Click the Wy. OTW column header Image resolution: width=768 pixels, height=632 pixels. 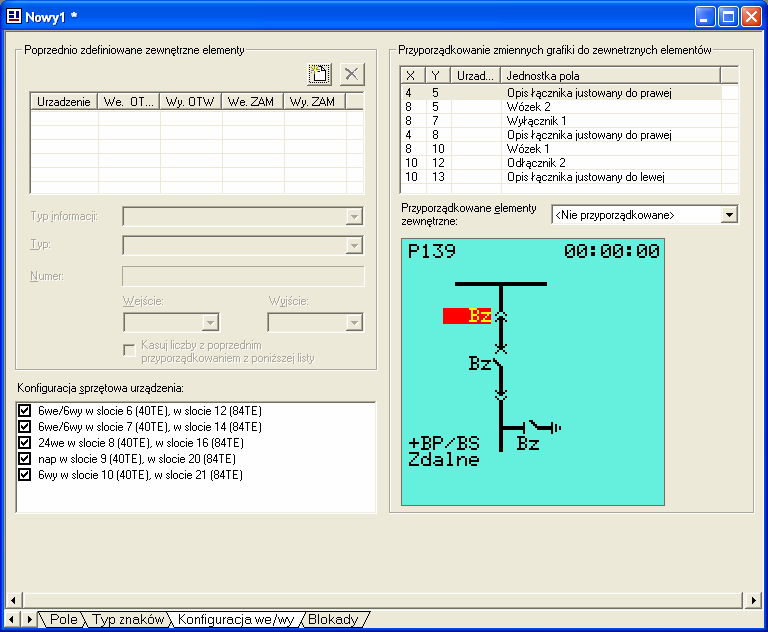coord(190,101)
